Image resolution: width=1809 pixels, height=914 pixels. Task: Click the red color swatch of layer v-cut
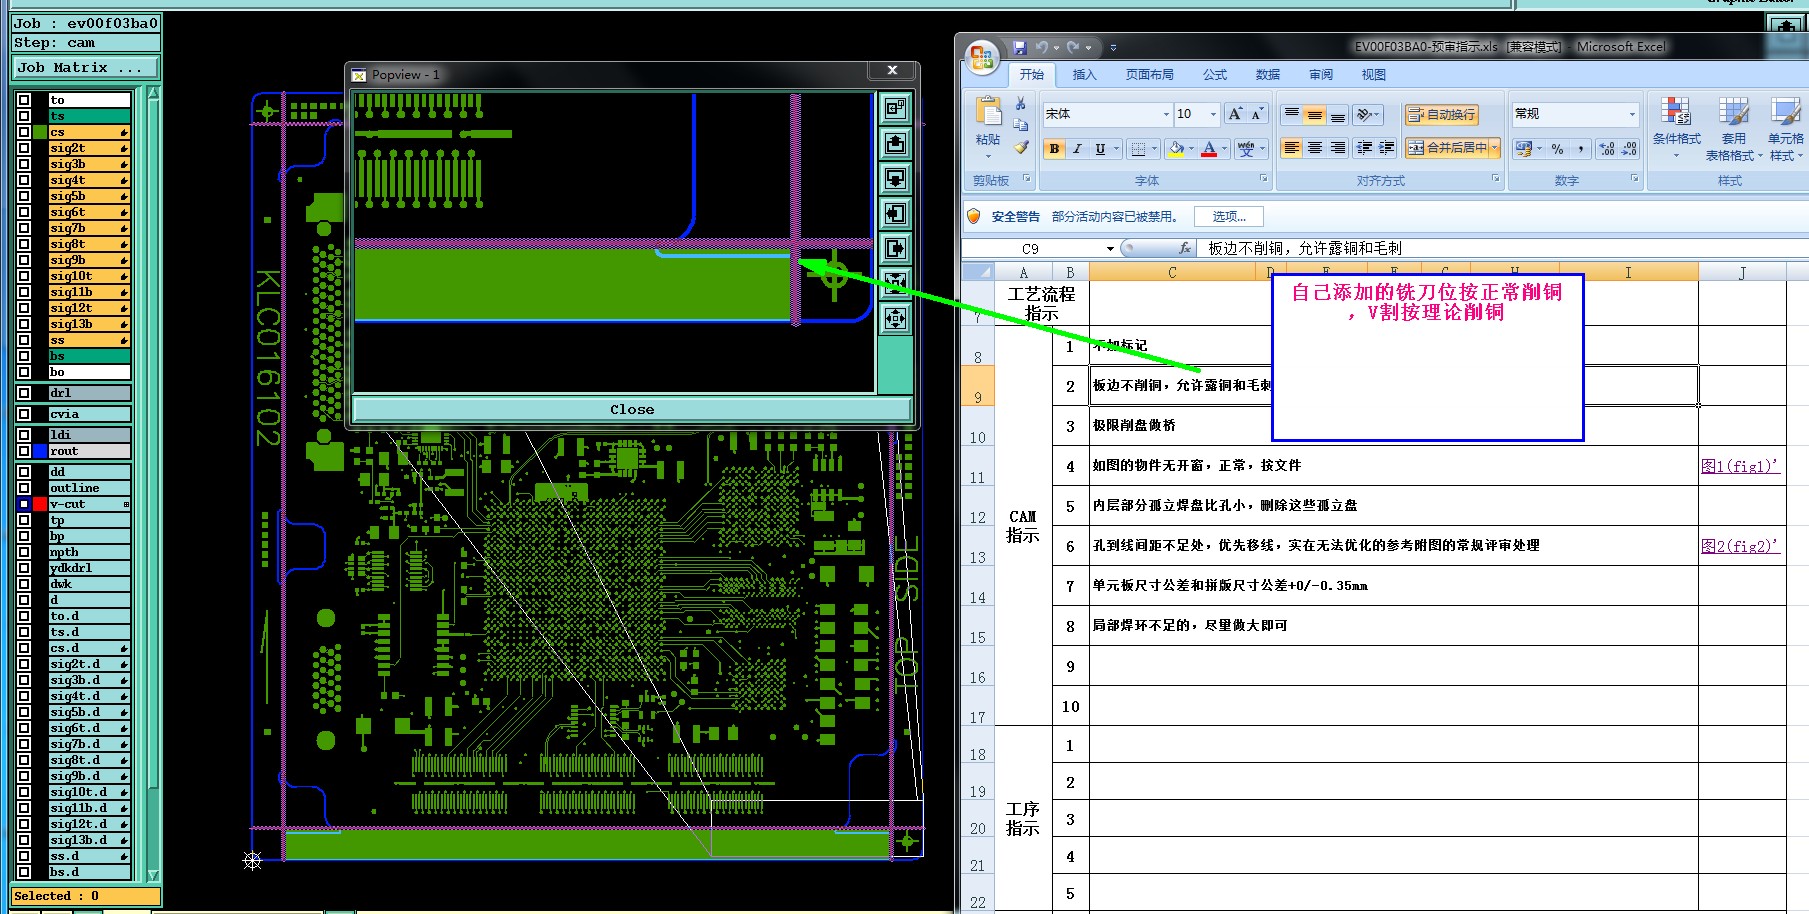pos(40,504)
